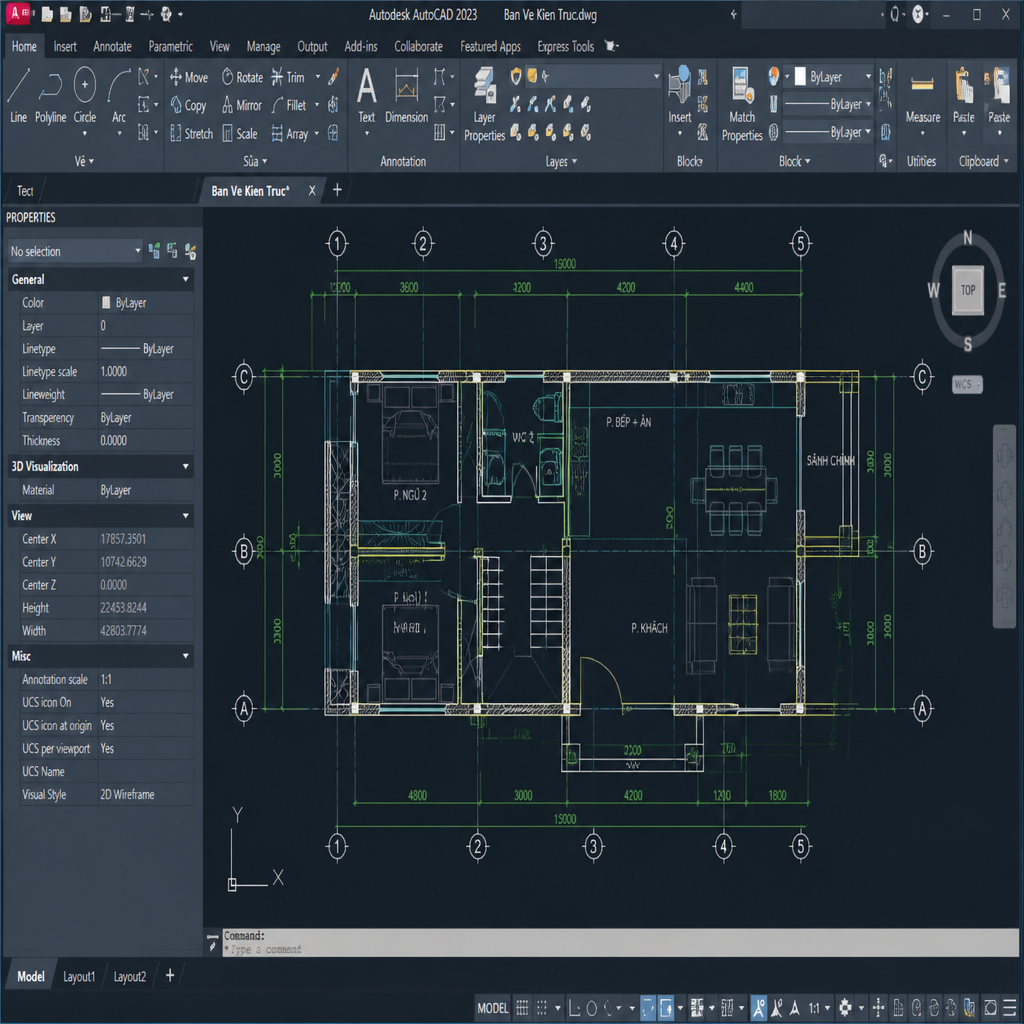Click the navigation bar on right edge
Image resolution: width=1024 pixels, height=1024 pixels.
(x=1004, y=526)
